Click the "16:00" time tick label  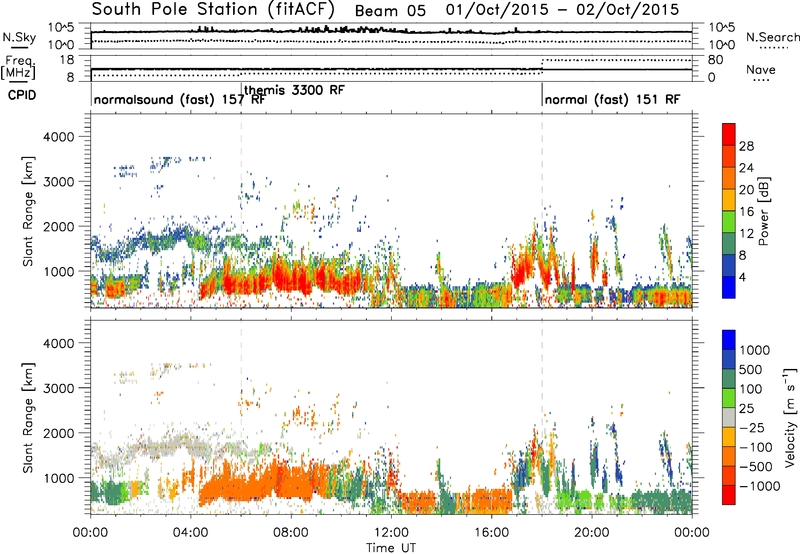(491, 533)
